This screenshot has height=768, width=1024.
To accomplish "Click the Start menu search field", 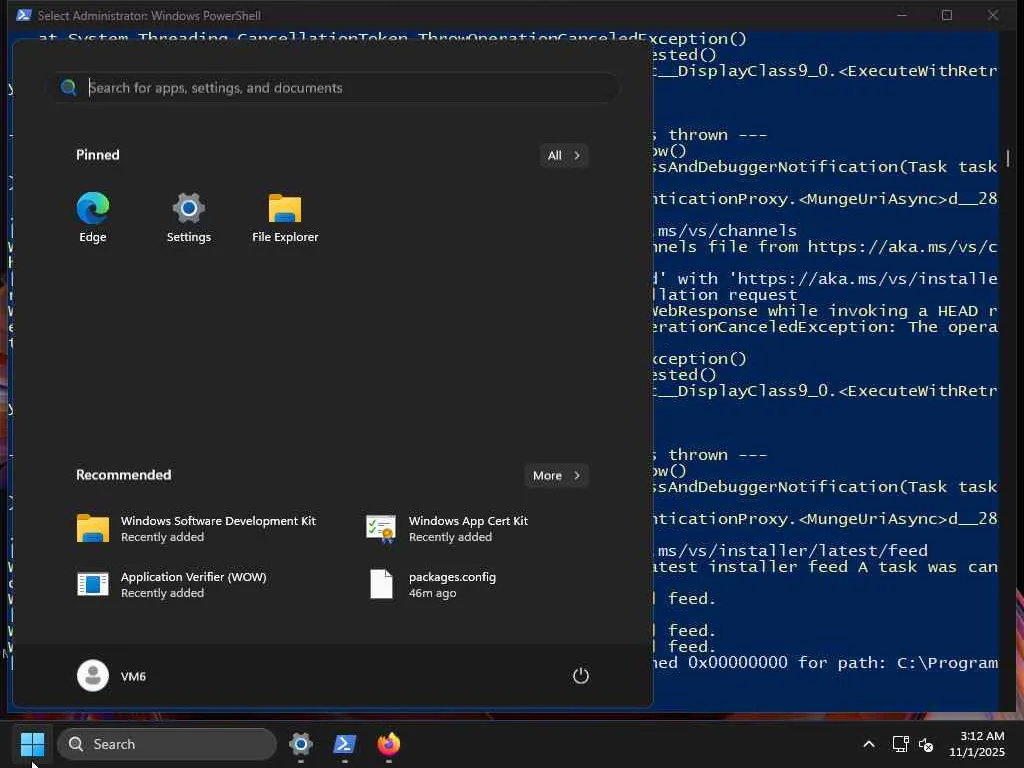I will tap(336, 88).
